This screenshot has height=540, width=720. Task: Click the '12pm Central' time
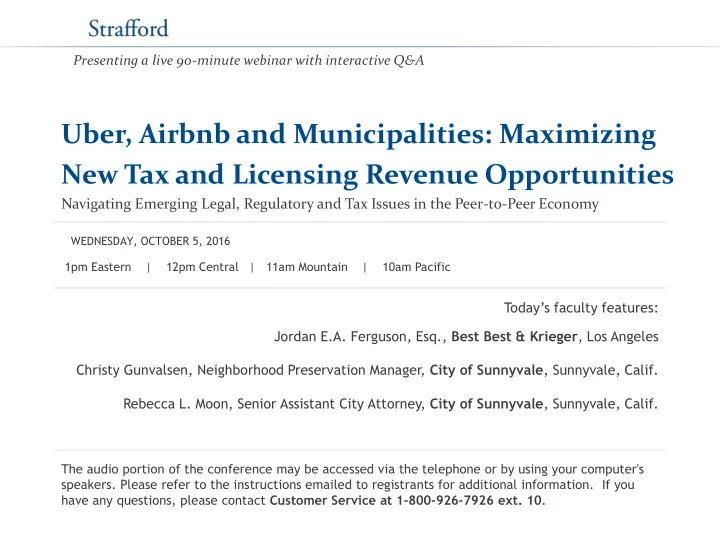tap(202, 267)
